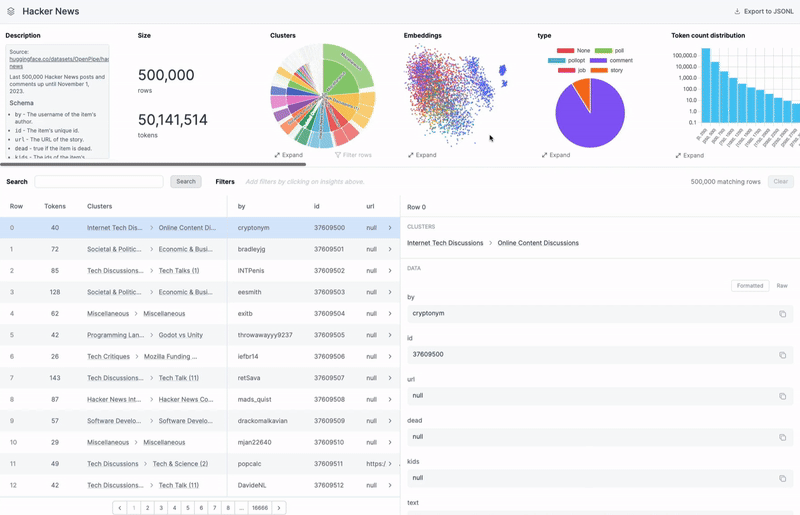Image resolution: width=800 pixels, height=515 pixels.
Task: Go to previous page arrow
Action: 120,508
